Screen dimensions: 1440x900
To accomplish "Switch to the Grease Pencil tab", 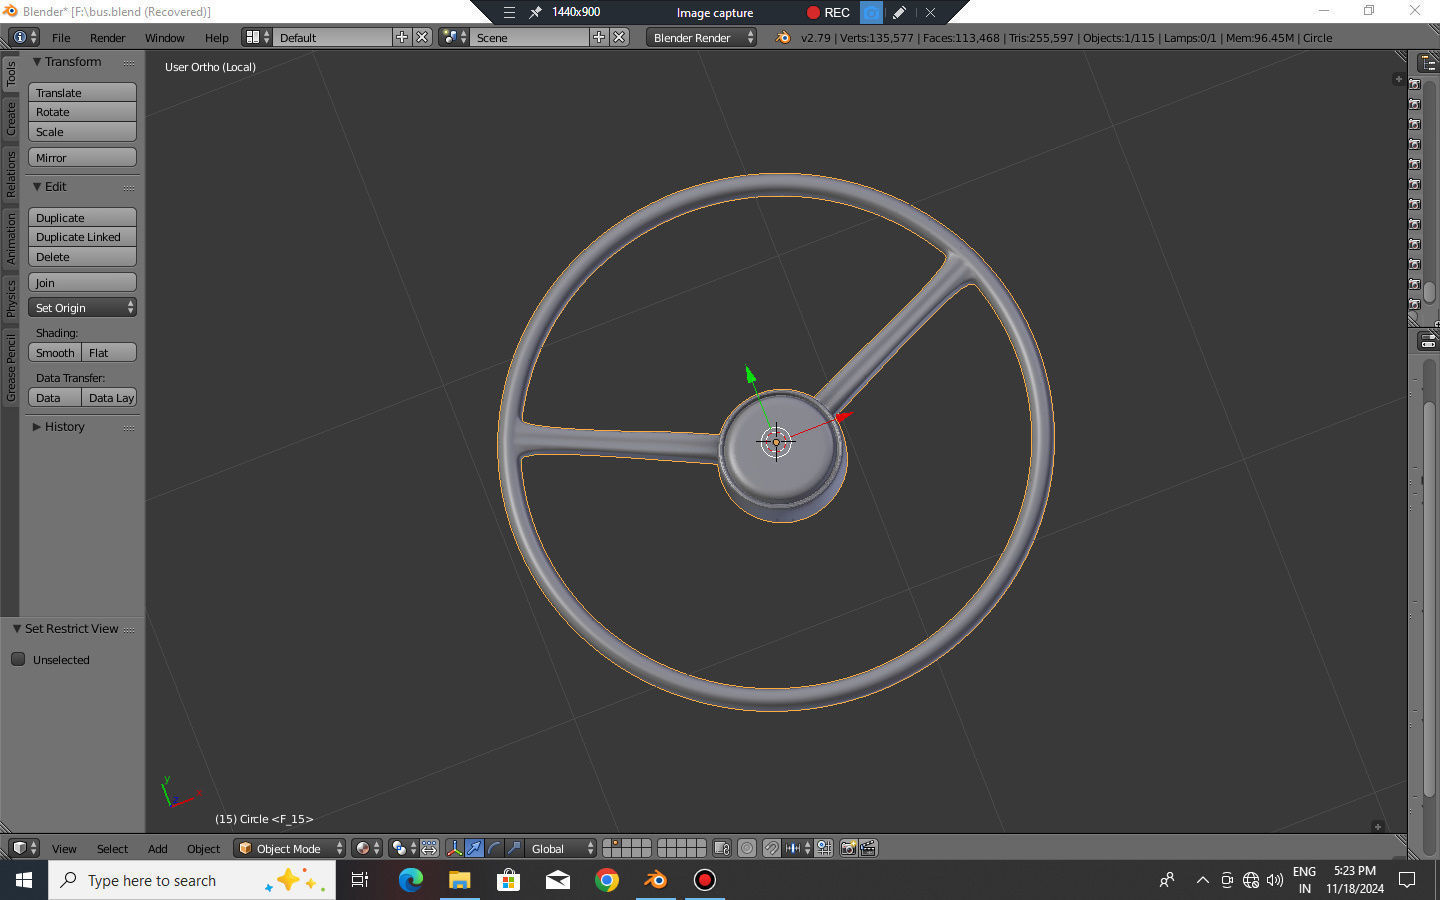I will [11, 368].
